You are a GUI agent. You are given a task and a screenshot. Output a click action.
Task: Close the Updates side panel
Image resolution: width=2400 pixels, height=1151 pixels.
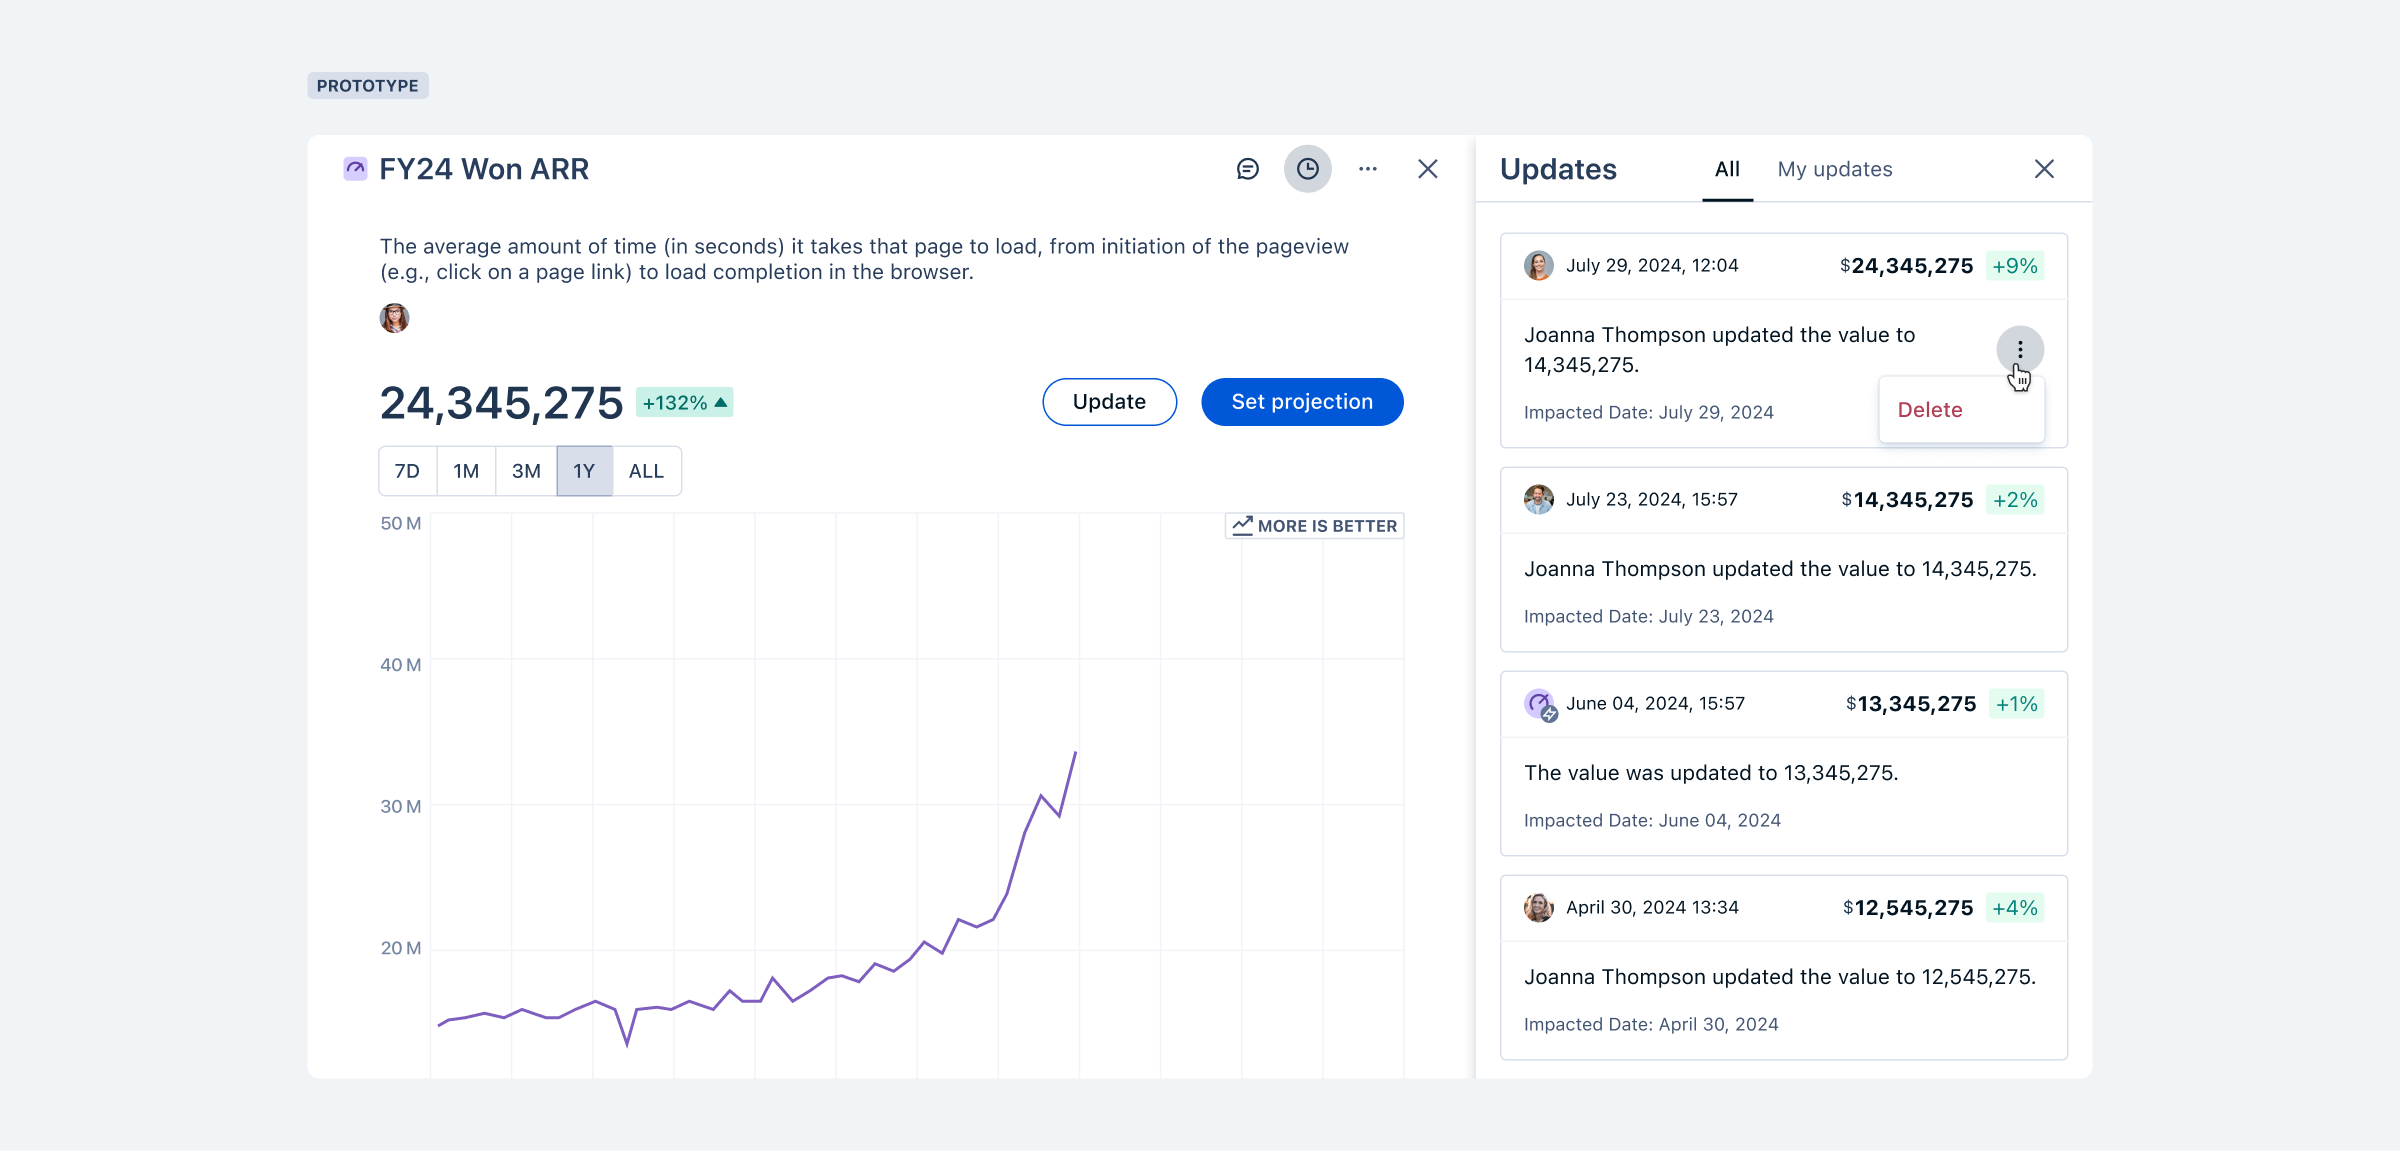tap(2044, 169)
